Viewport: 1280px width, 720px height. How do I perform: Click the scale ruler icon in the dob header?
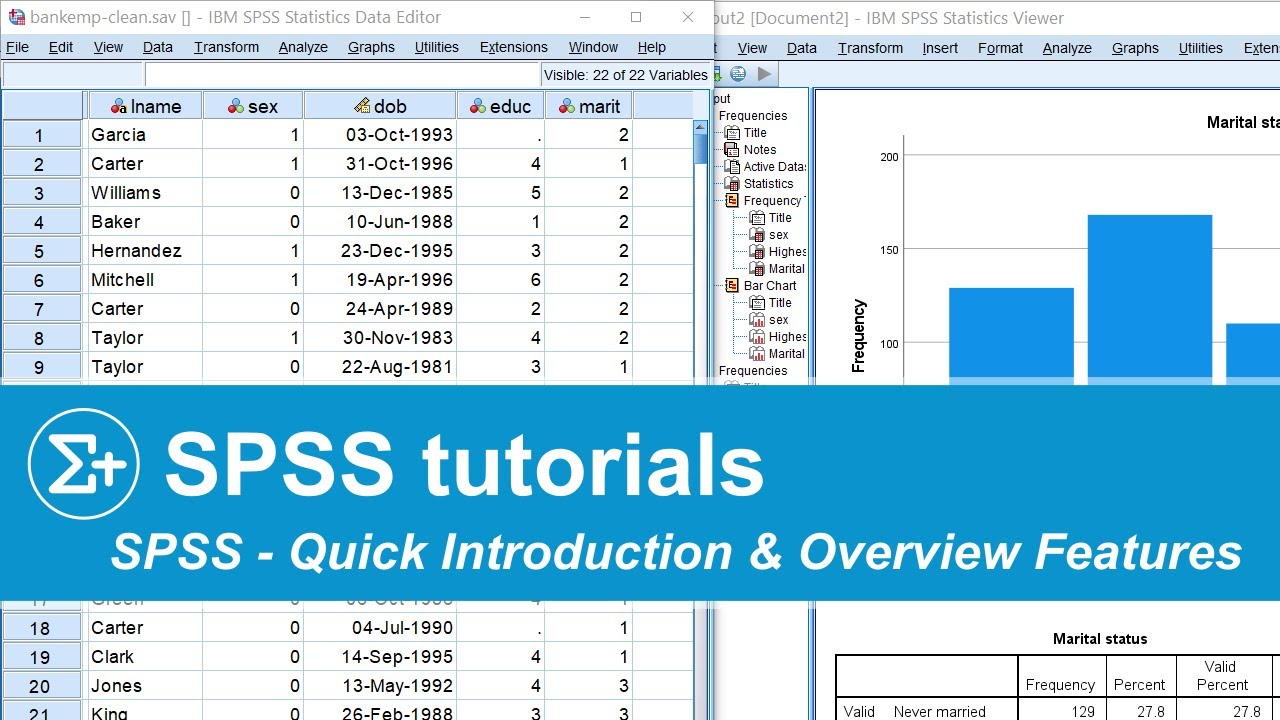(362, 106)
